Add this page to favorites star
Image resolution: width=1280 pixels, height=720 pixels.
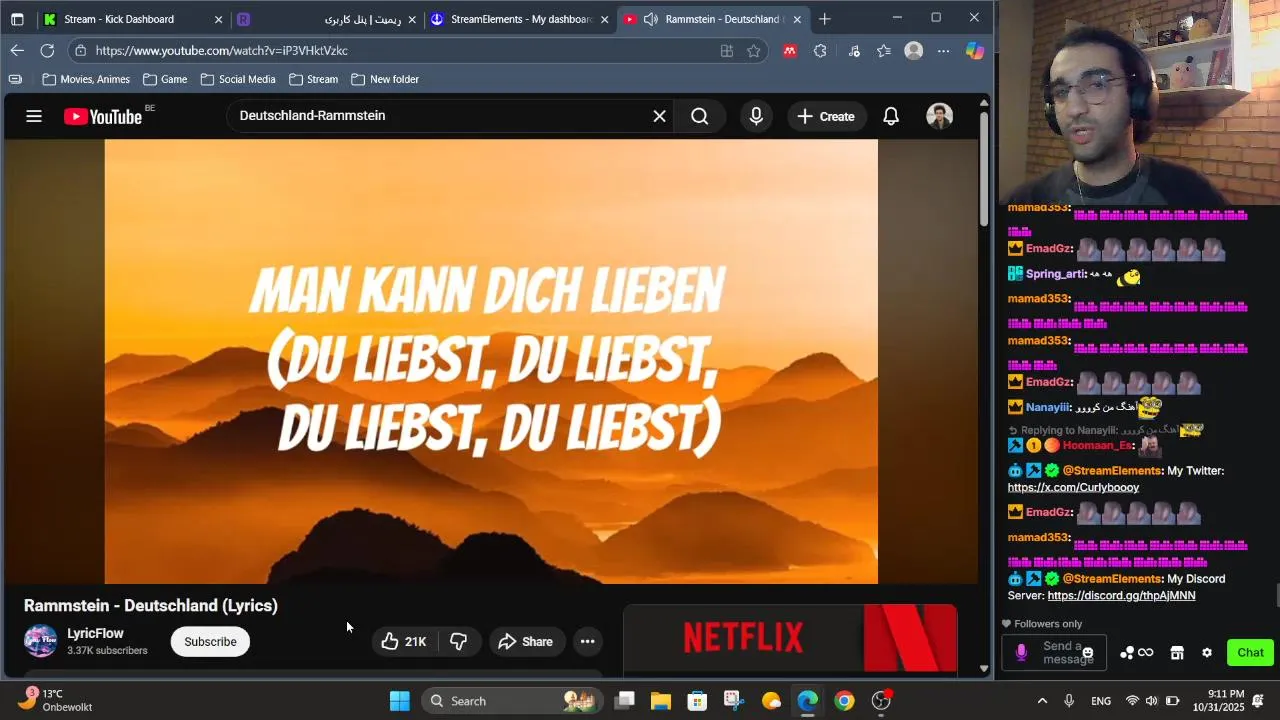(754, 50)
